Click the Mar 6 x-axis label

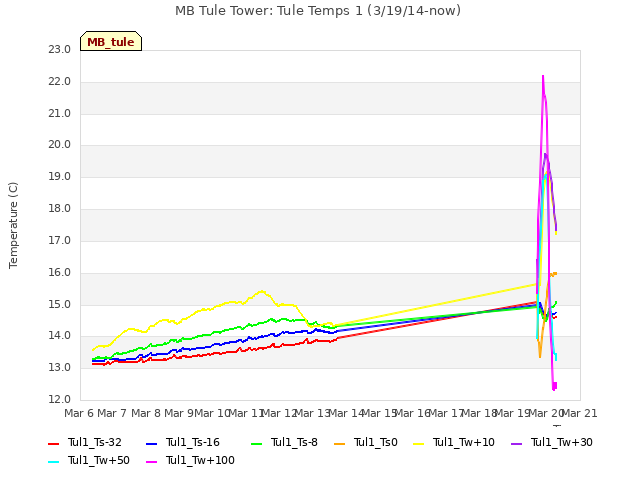[79, 413]
